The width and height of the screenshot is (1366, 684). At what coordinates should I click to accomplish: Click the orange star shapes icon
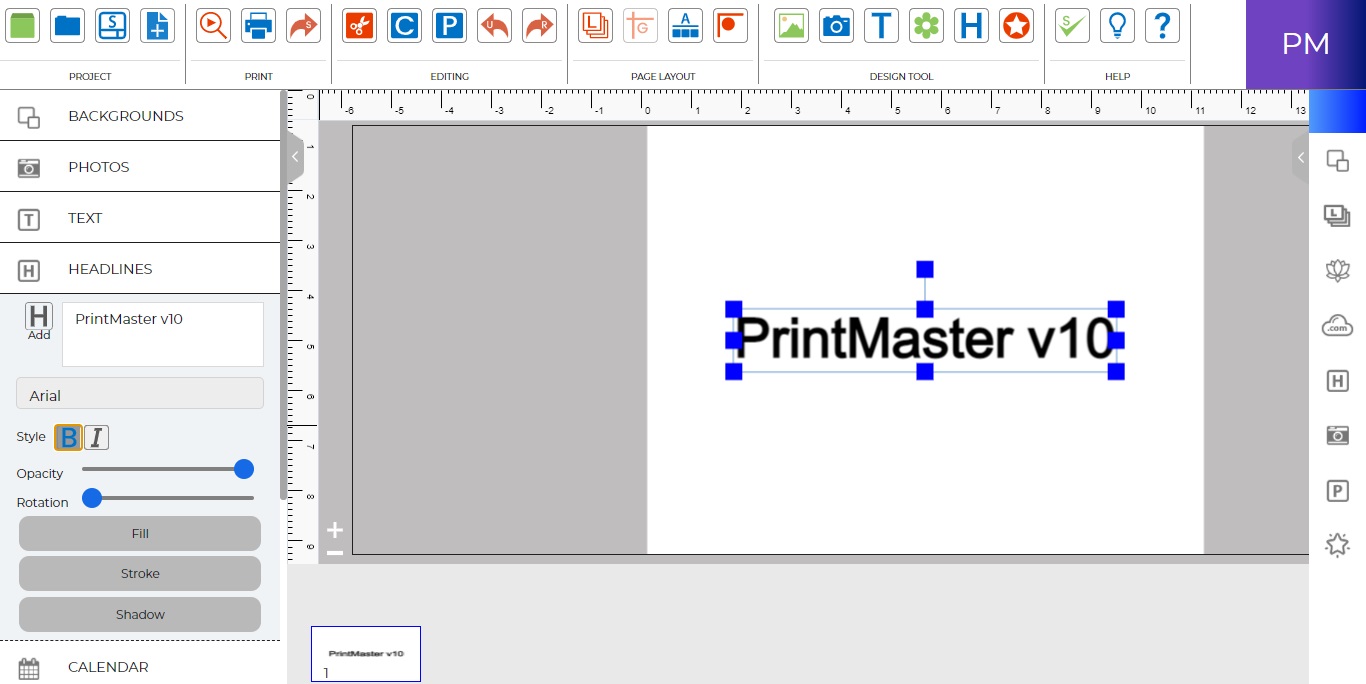pyautogui.click(x=1016, y=25)
